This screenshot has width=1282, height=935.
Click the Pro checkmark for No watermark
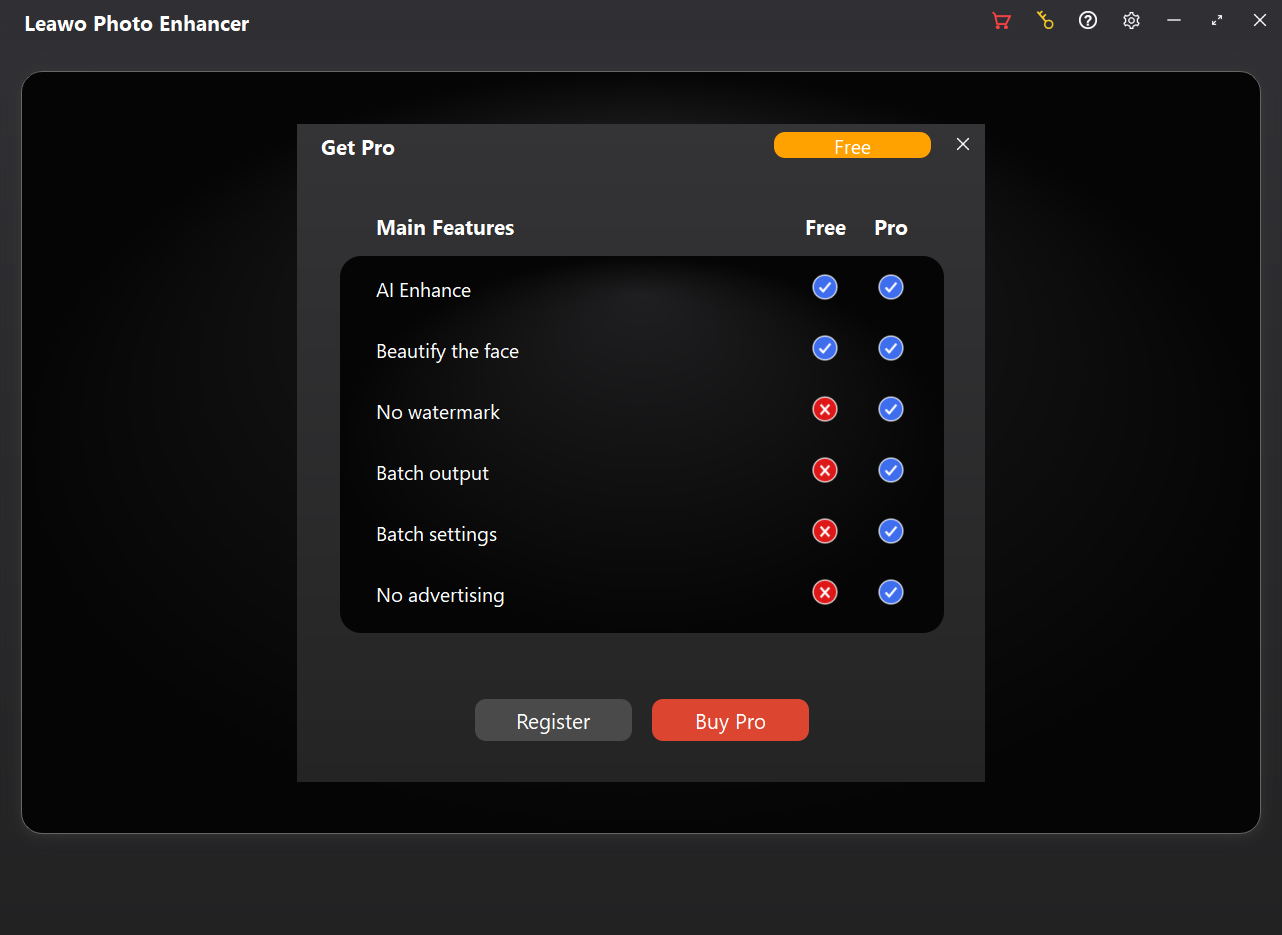pyautogui.click(x=891, y=410)
